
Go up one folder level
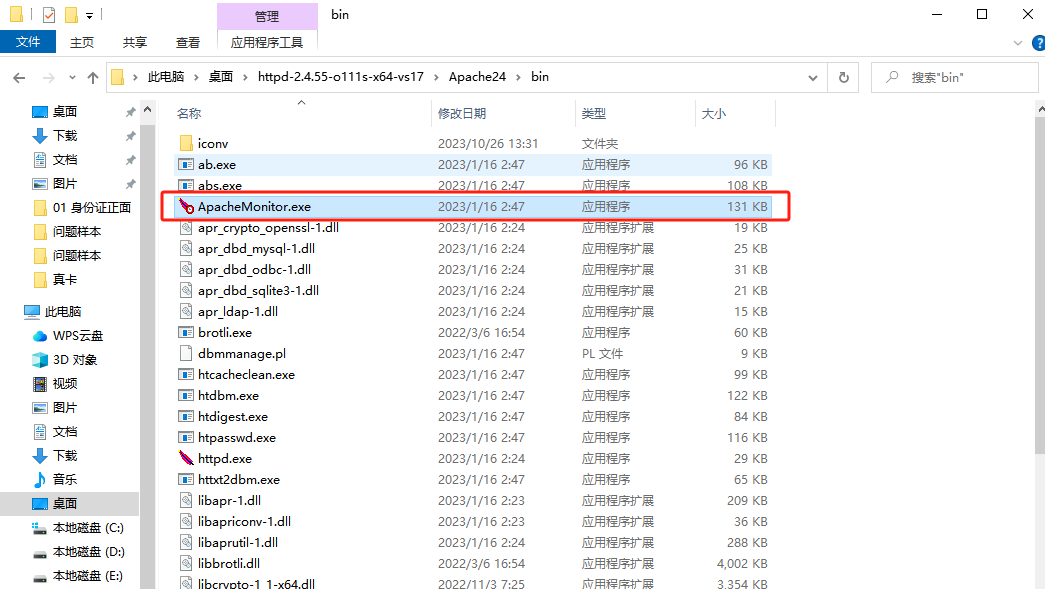(93, 78)
